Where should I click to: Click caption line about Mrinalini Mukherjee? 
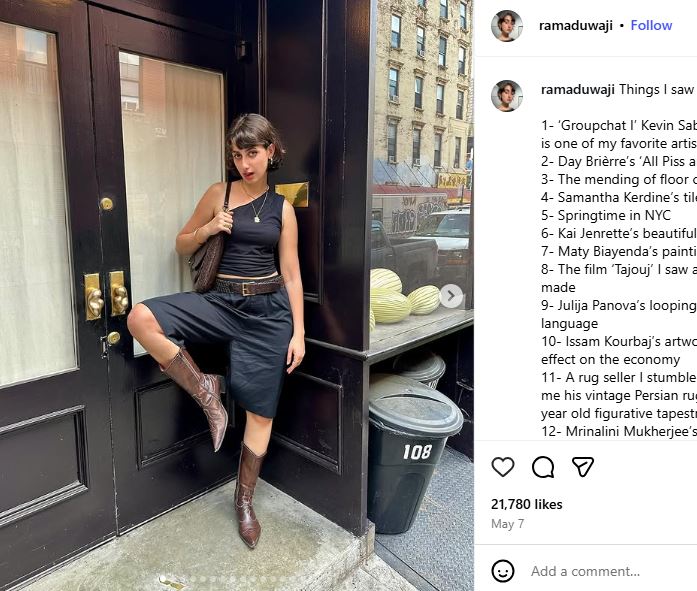[x=619, y=431]
